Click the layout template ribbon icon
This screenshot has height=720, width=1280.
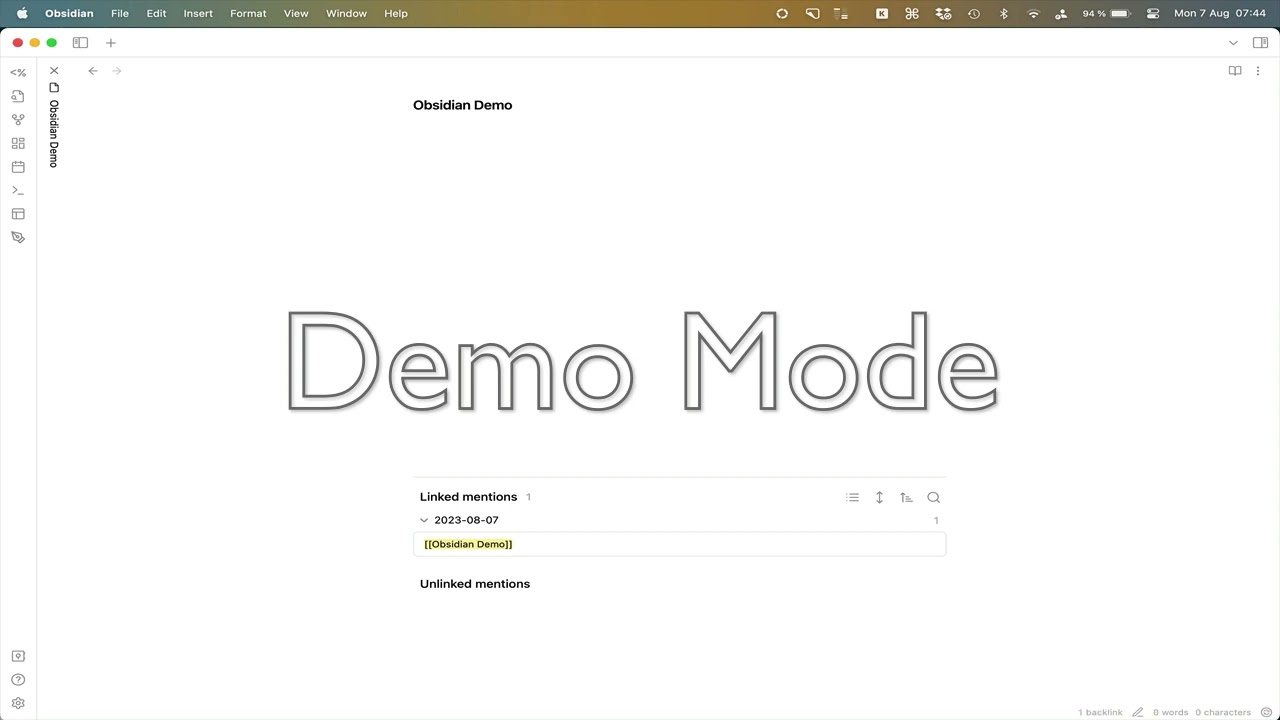pos(18,214)
